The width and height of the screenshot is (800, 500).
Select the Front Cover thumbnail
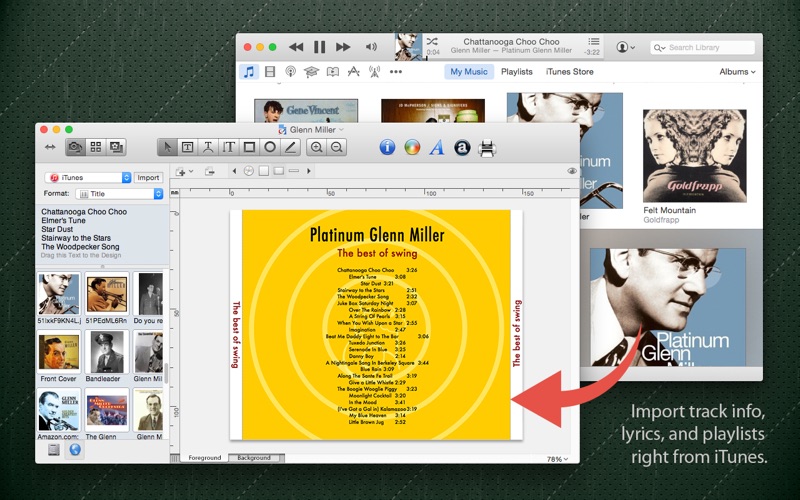[59, 352]
